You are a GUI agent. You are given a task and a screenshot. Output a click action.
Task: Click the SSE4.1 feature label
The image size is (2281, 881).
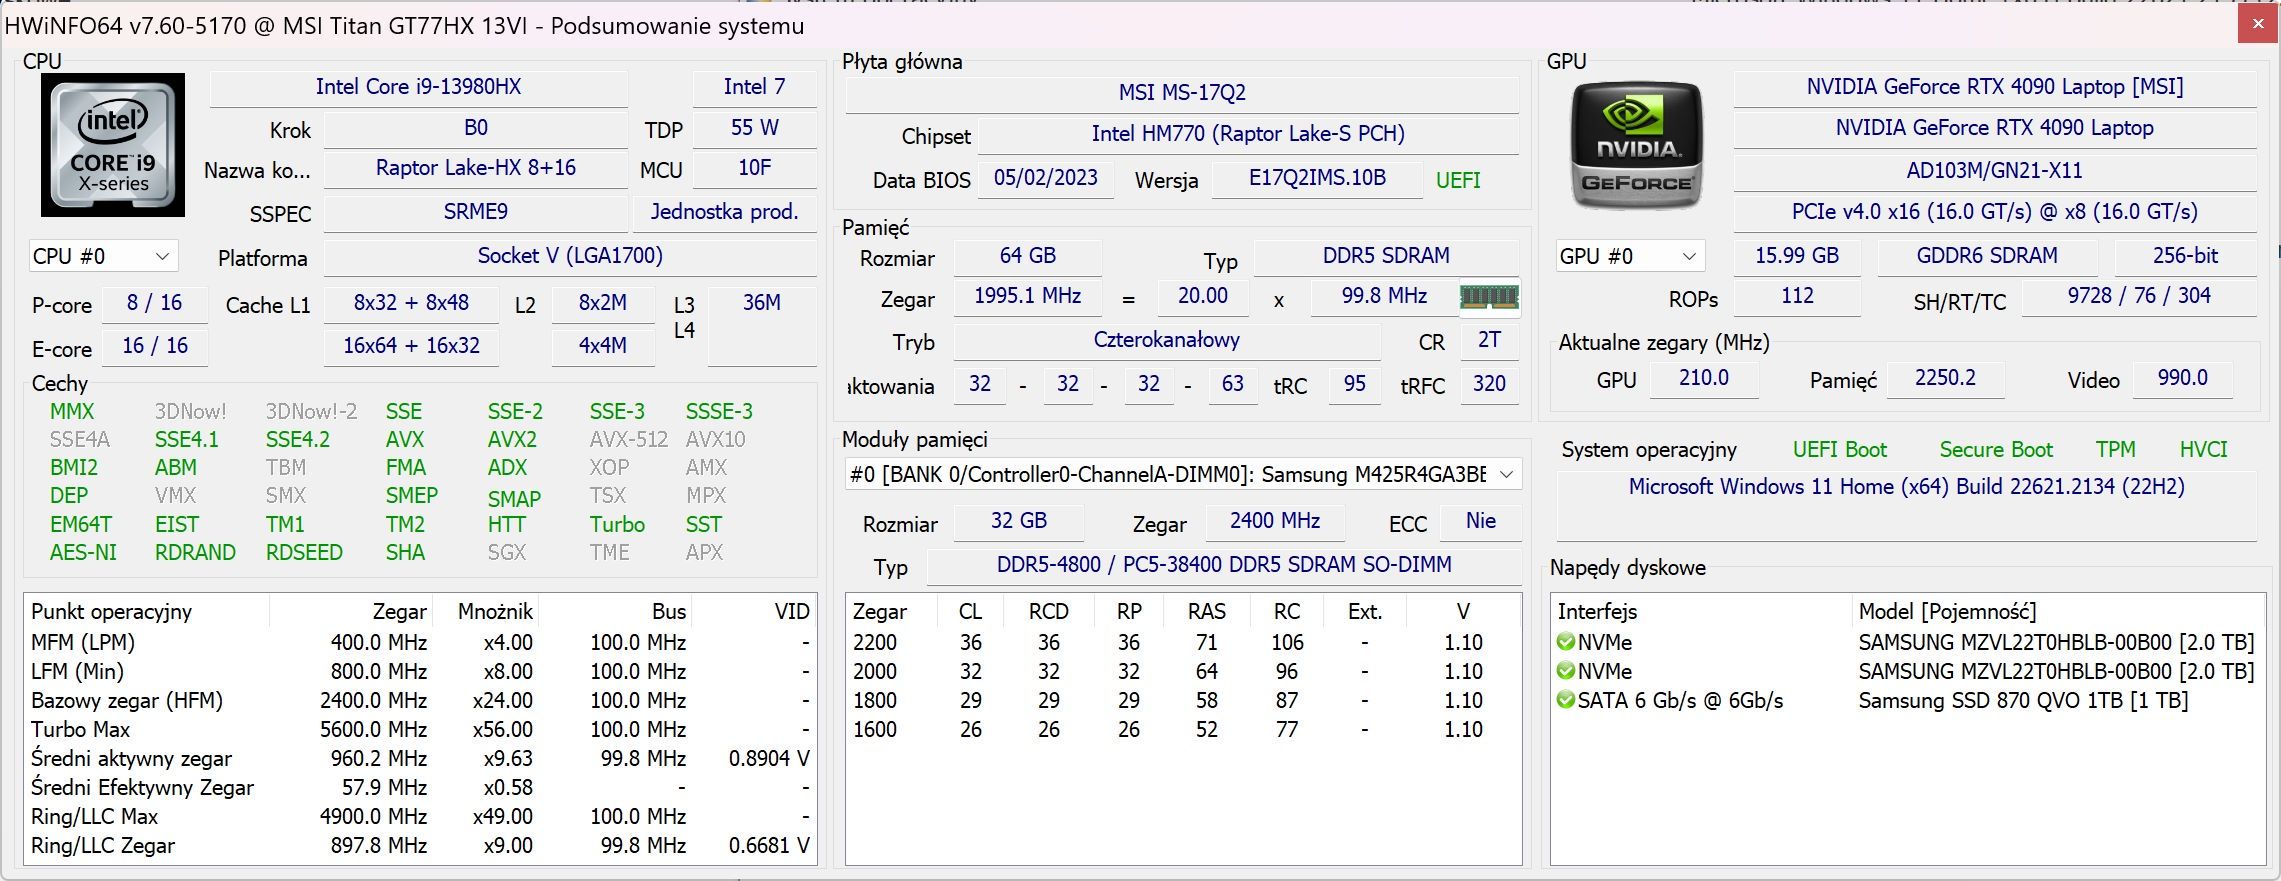[186, 440]
